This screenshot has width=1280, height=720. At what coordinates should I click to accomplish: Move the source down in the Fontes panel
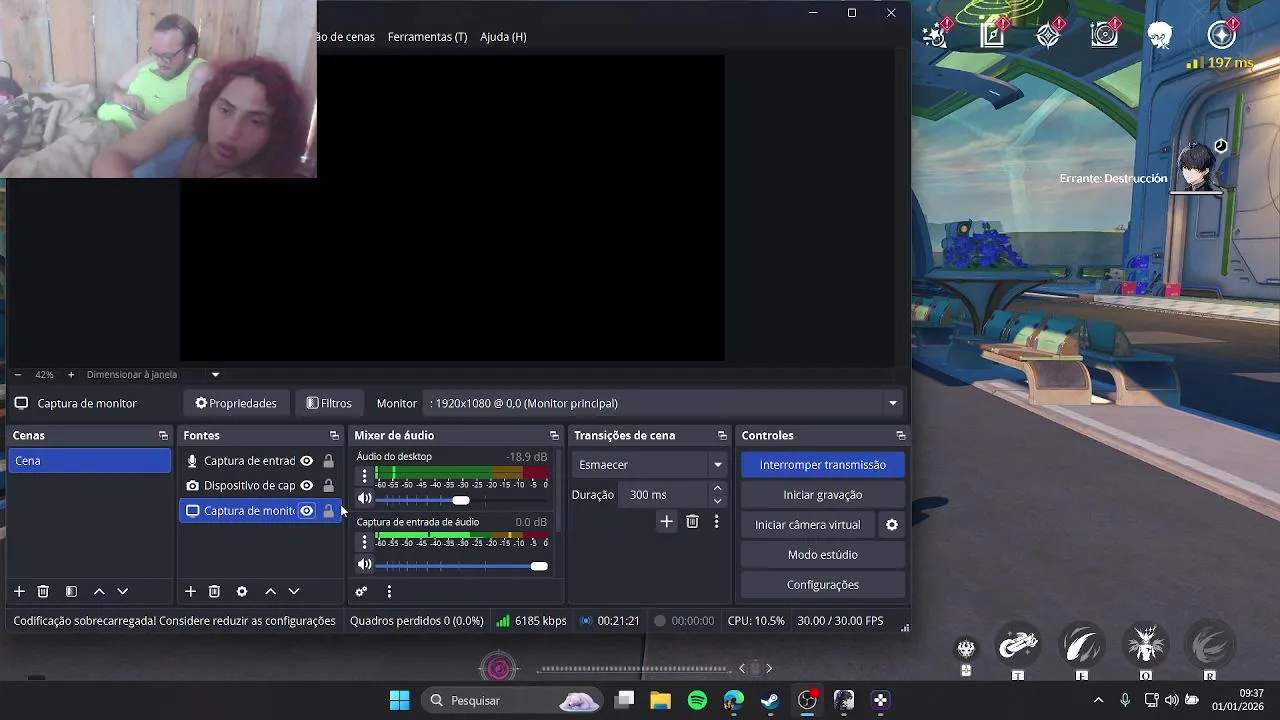coord(294,592)
